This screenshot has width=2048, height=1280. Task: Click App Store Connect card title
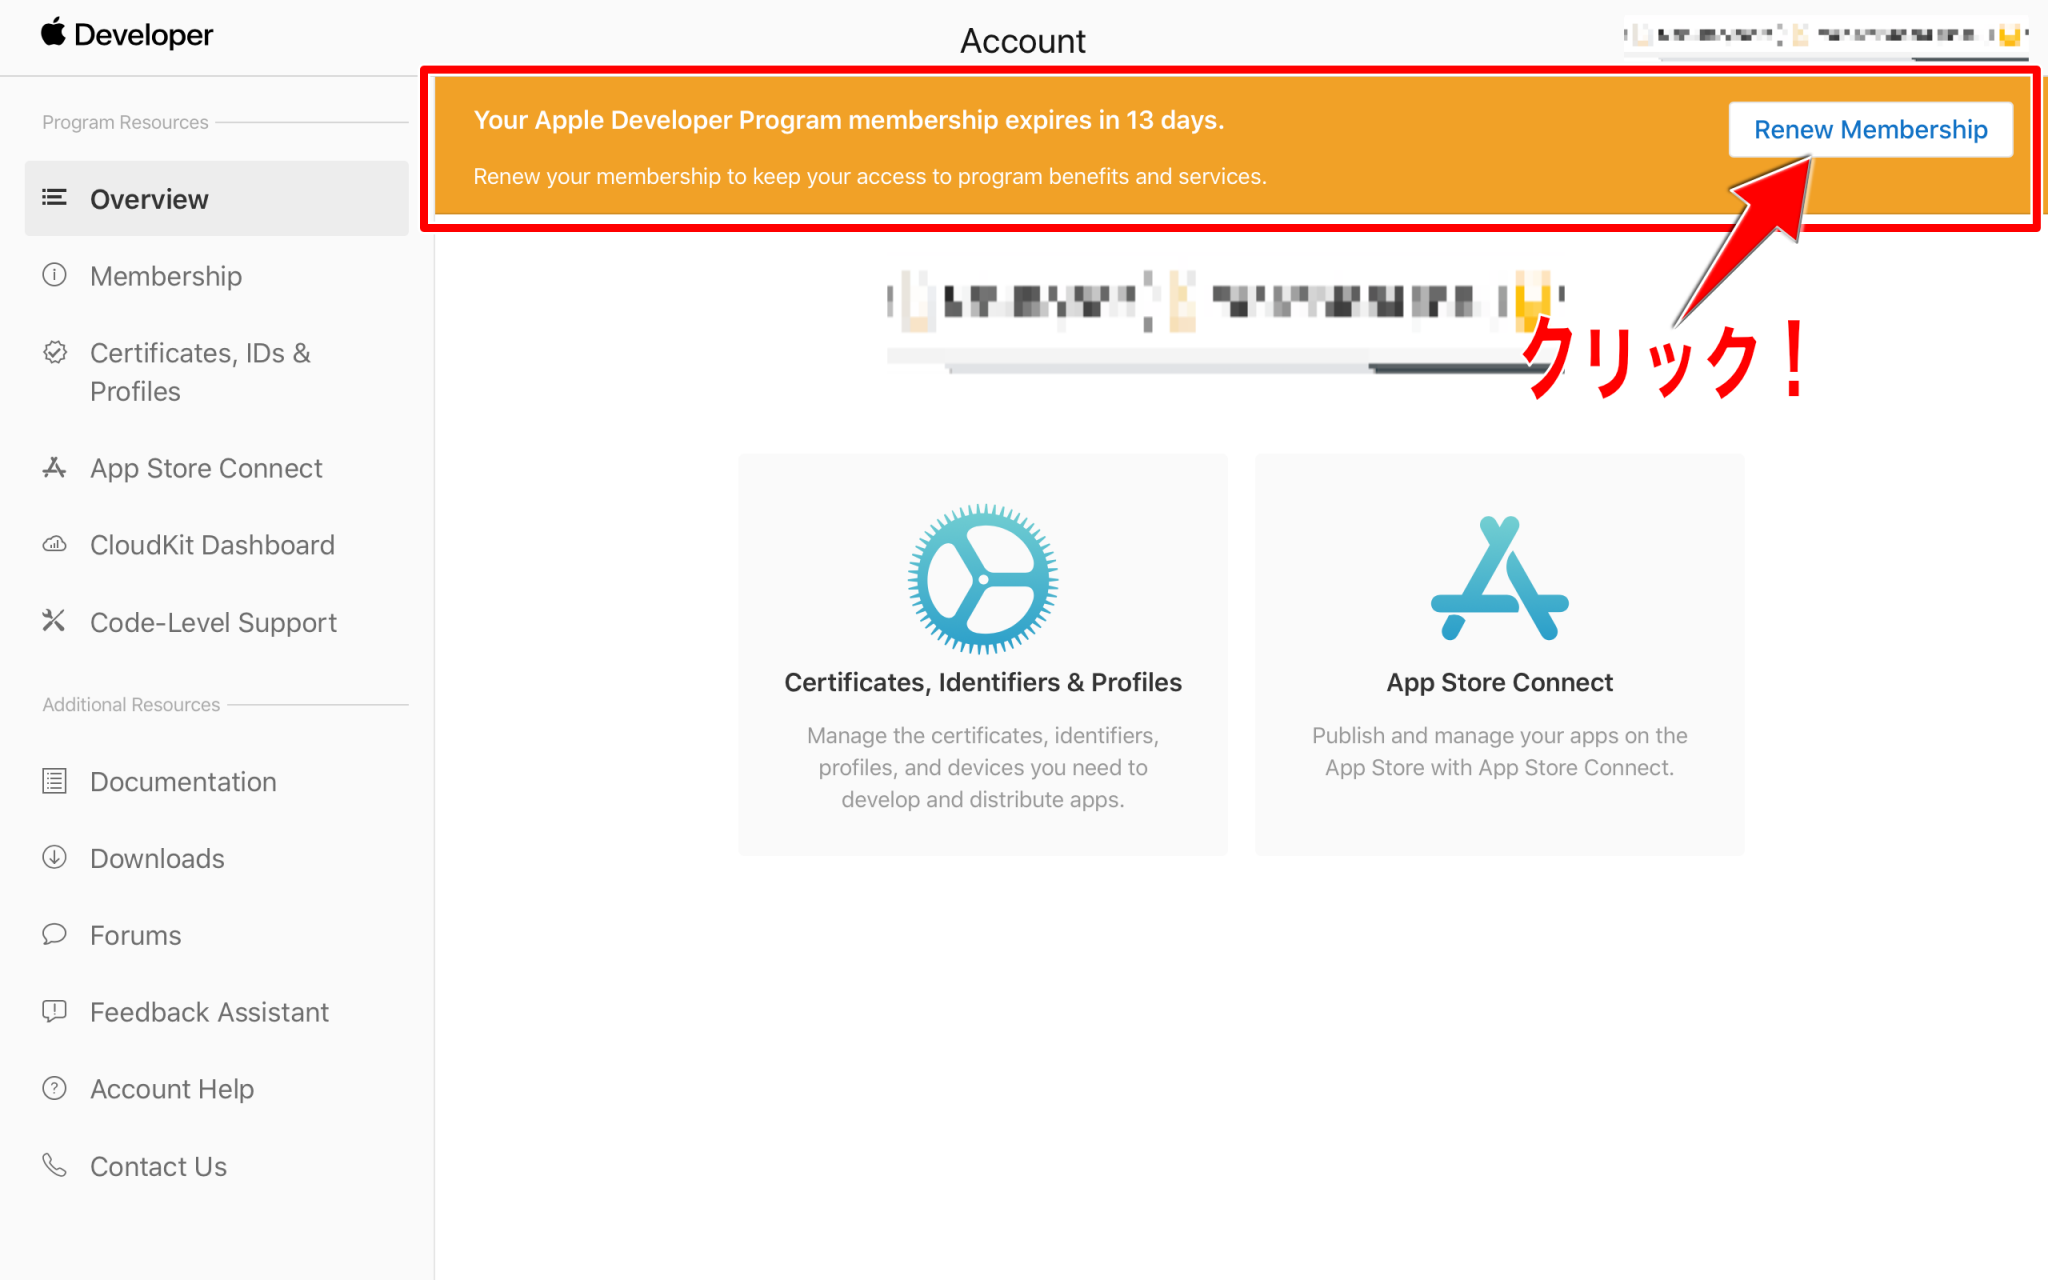1499,682
